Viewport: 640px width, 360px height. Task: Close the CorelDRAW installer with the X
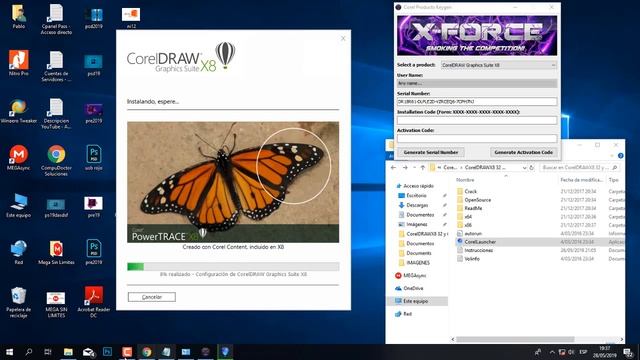[x=343, y=38]
